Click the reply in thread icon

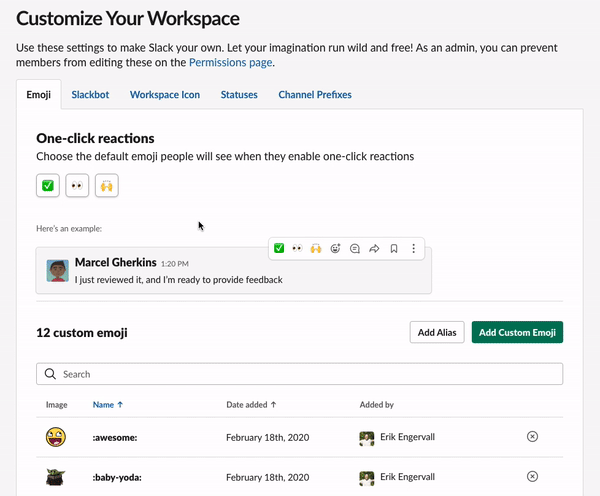click(x=355, y=248)
